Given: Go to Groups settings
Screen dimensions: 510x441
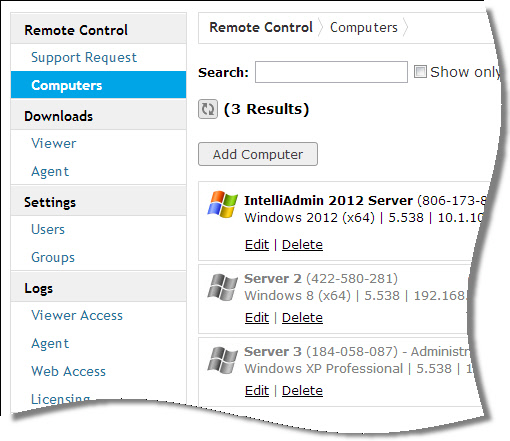Looking at the screenshot, I should point(53,257).
